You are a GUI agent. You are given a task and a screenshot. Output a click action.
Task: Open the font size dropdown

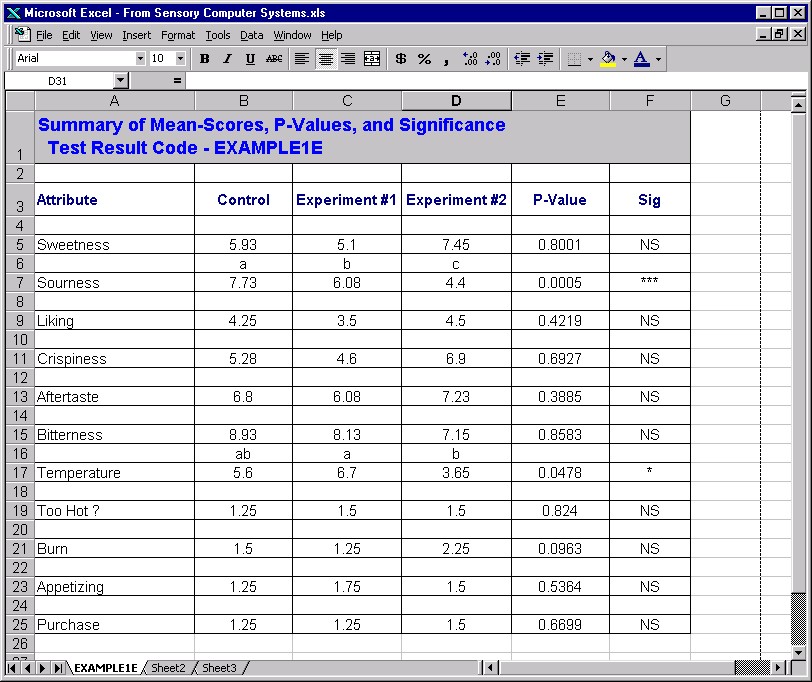[x=180, y=59]
